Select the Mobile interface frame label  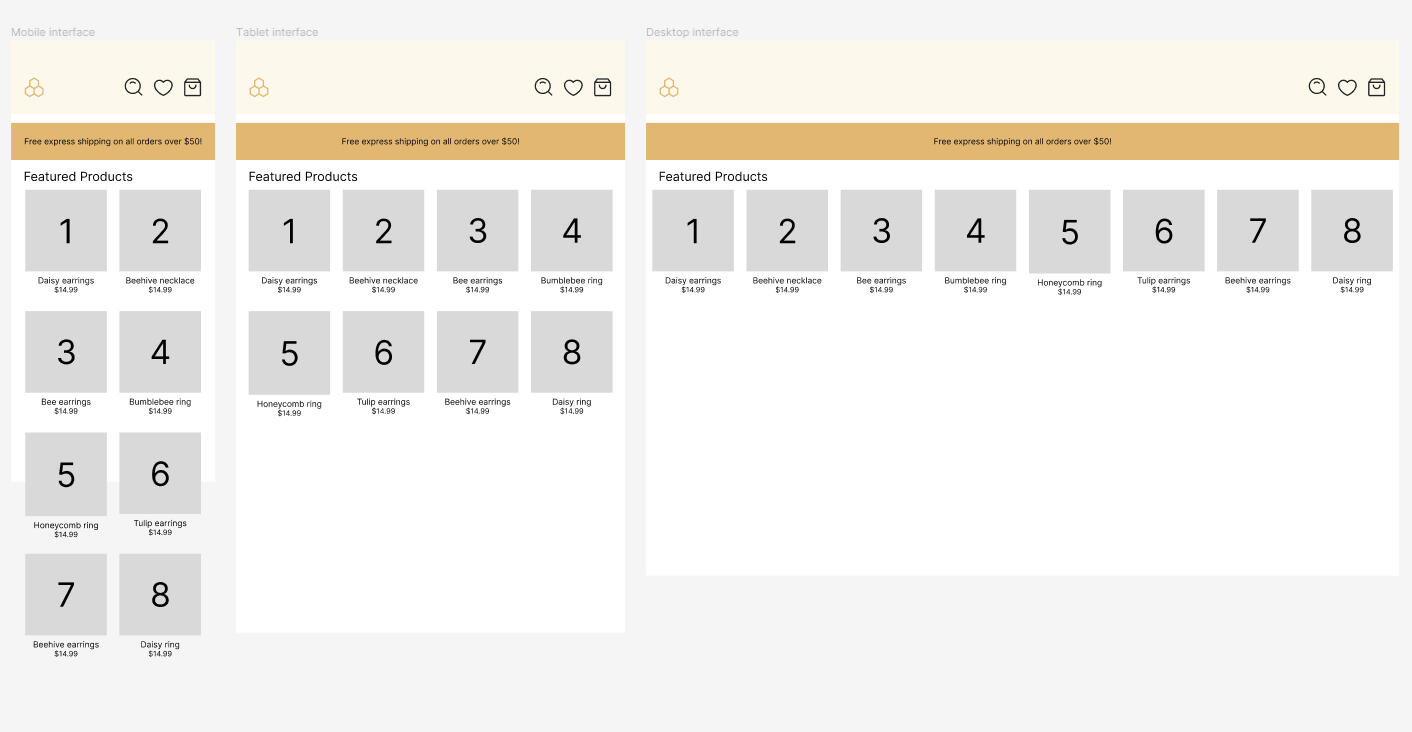[x=53, y=32]
